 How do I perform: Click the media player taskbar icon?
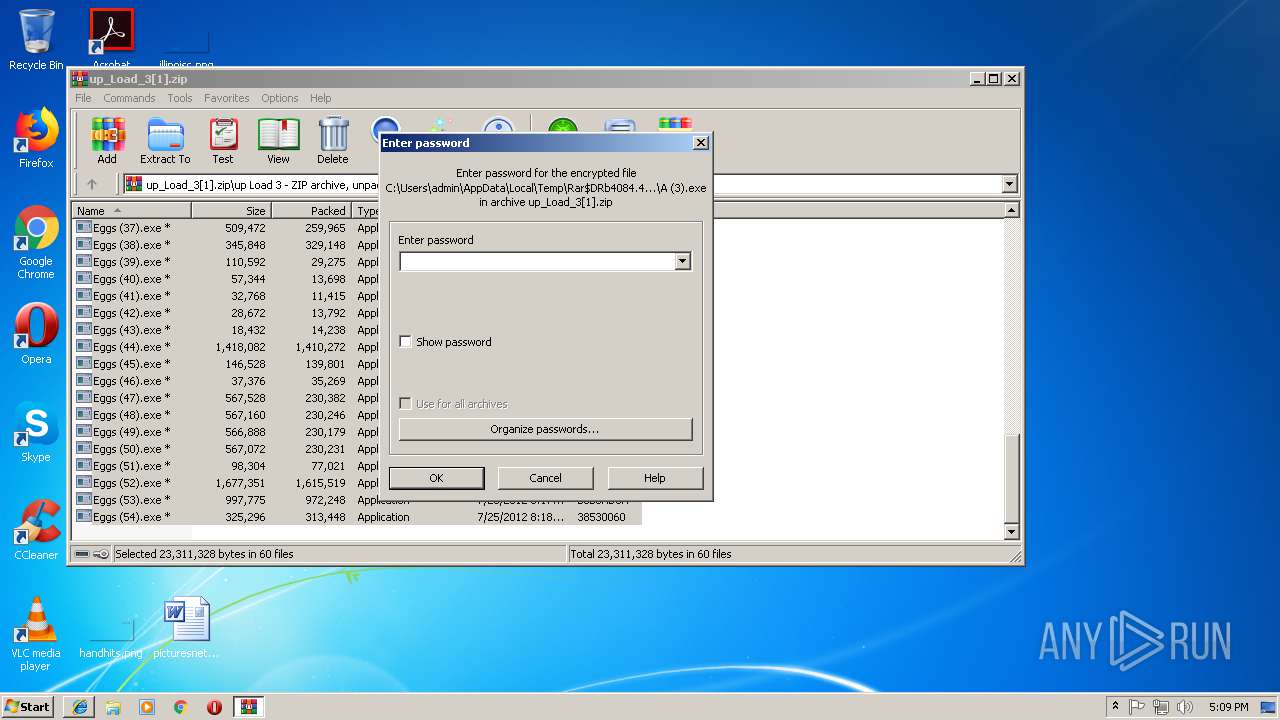point(147,706)
